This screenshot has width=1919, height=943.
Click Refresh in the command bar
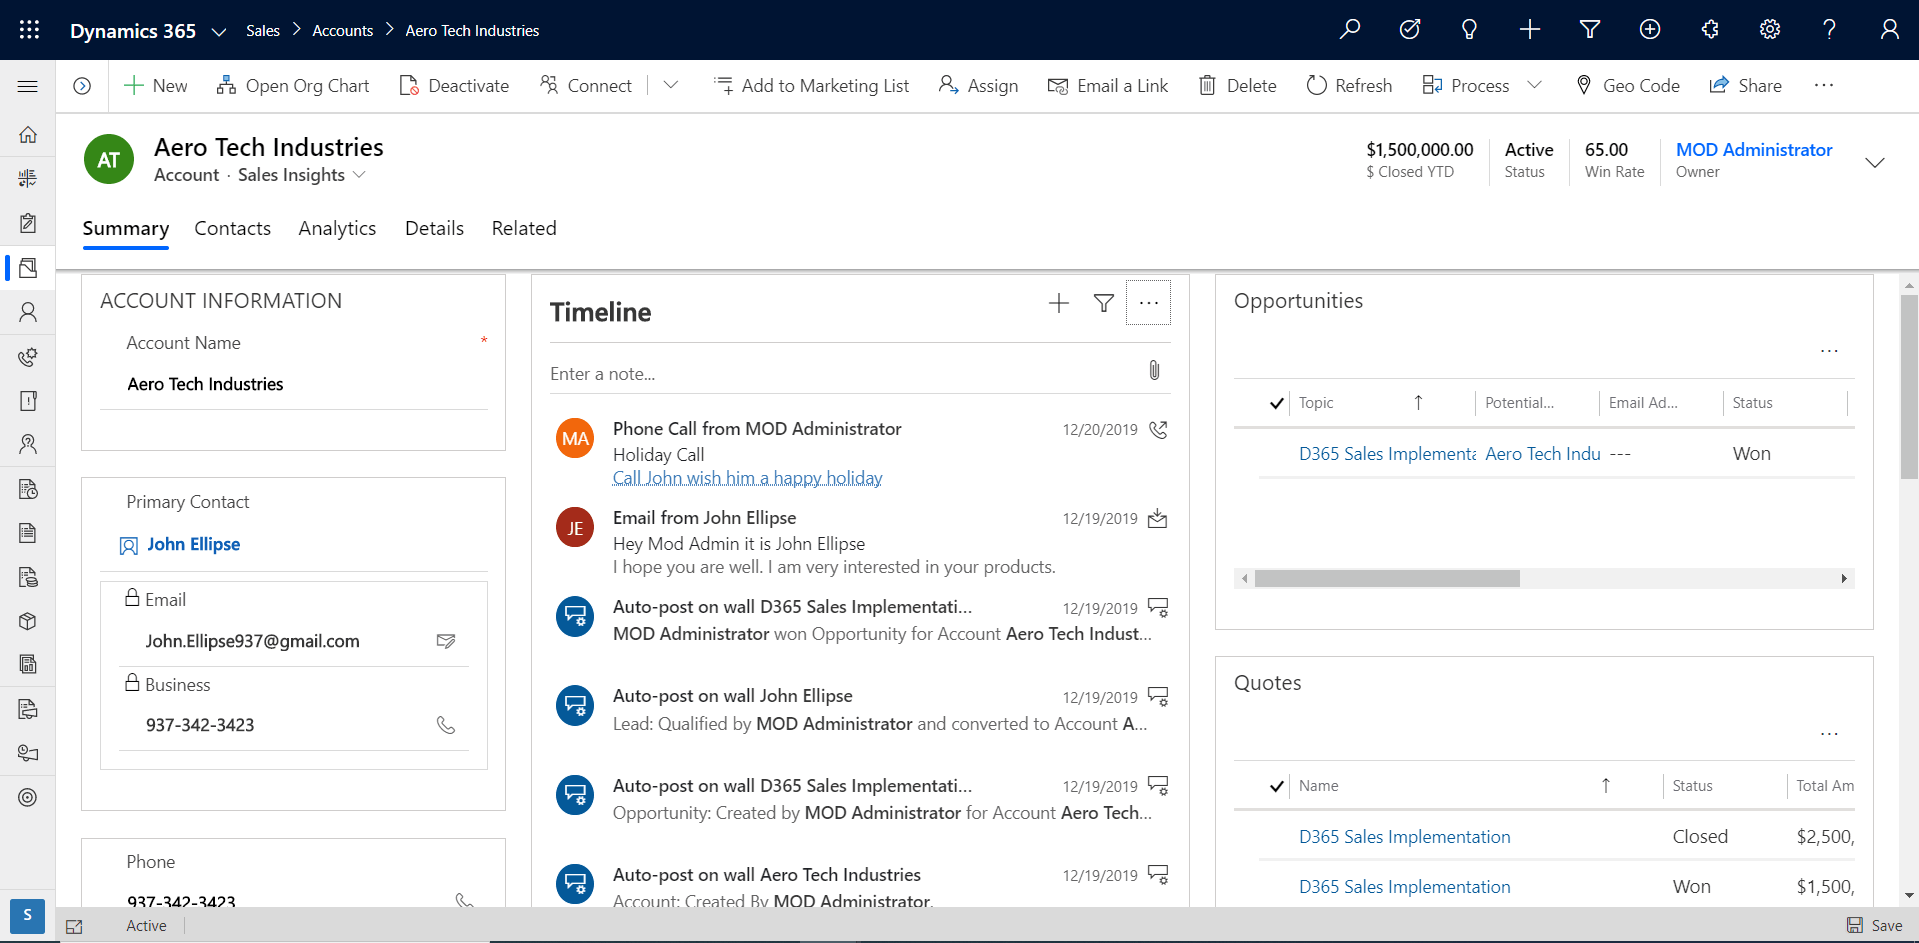pyautogui.click(x=1349, y=86)
